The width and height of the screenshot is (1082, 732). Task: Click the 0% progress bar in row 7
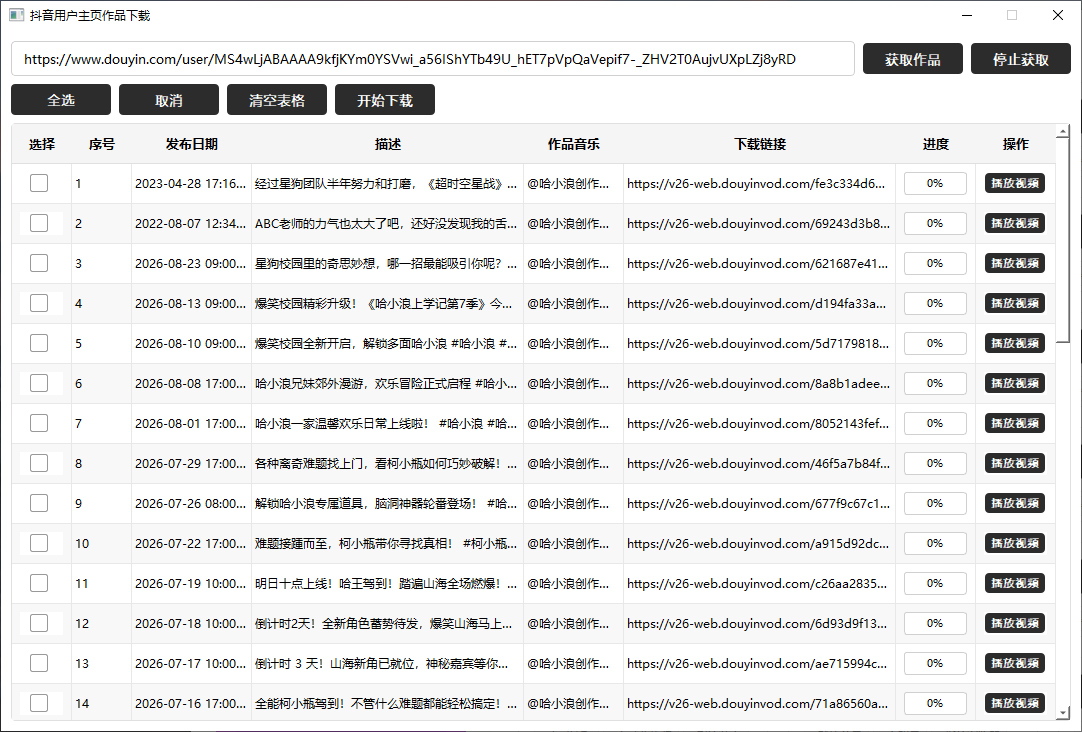pos(935,424)
